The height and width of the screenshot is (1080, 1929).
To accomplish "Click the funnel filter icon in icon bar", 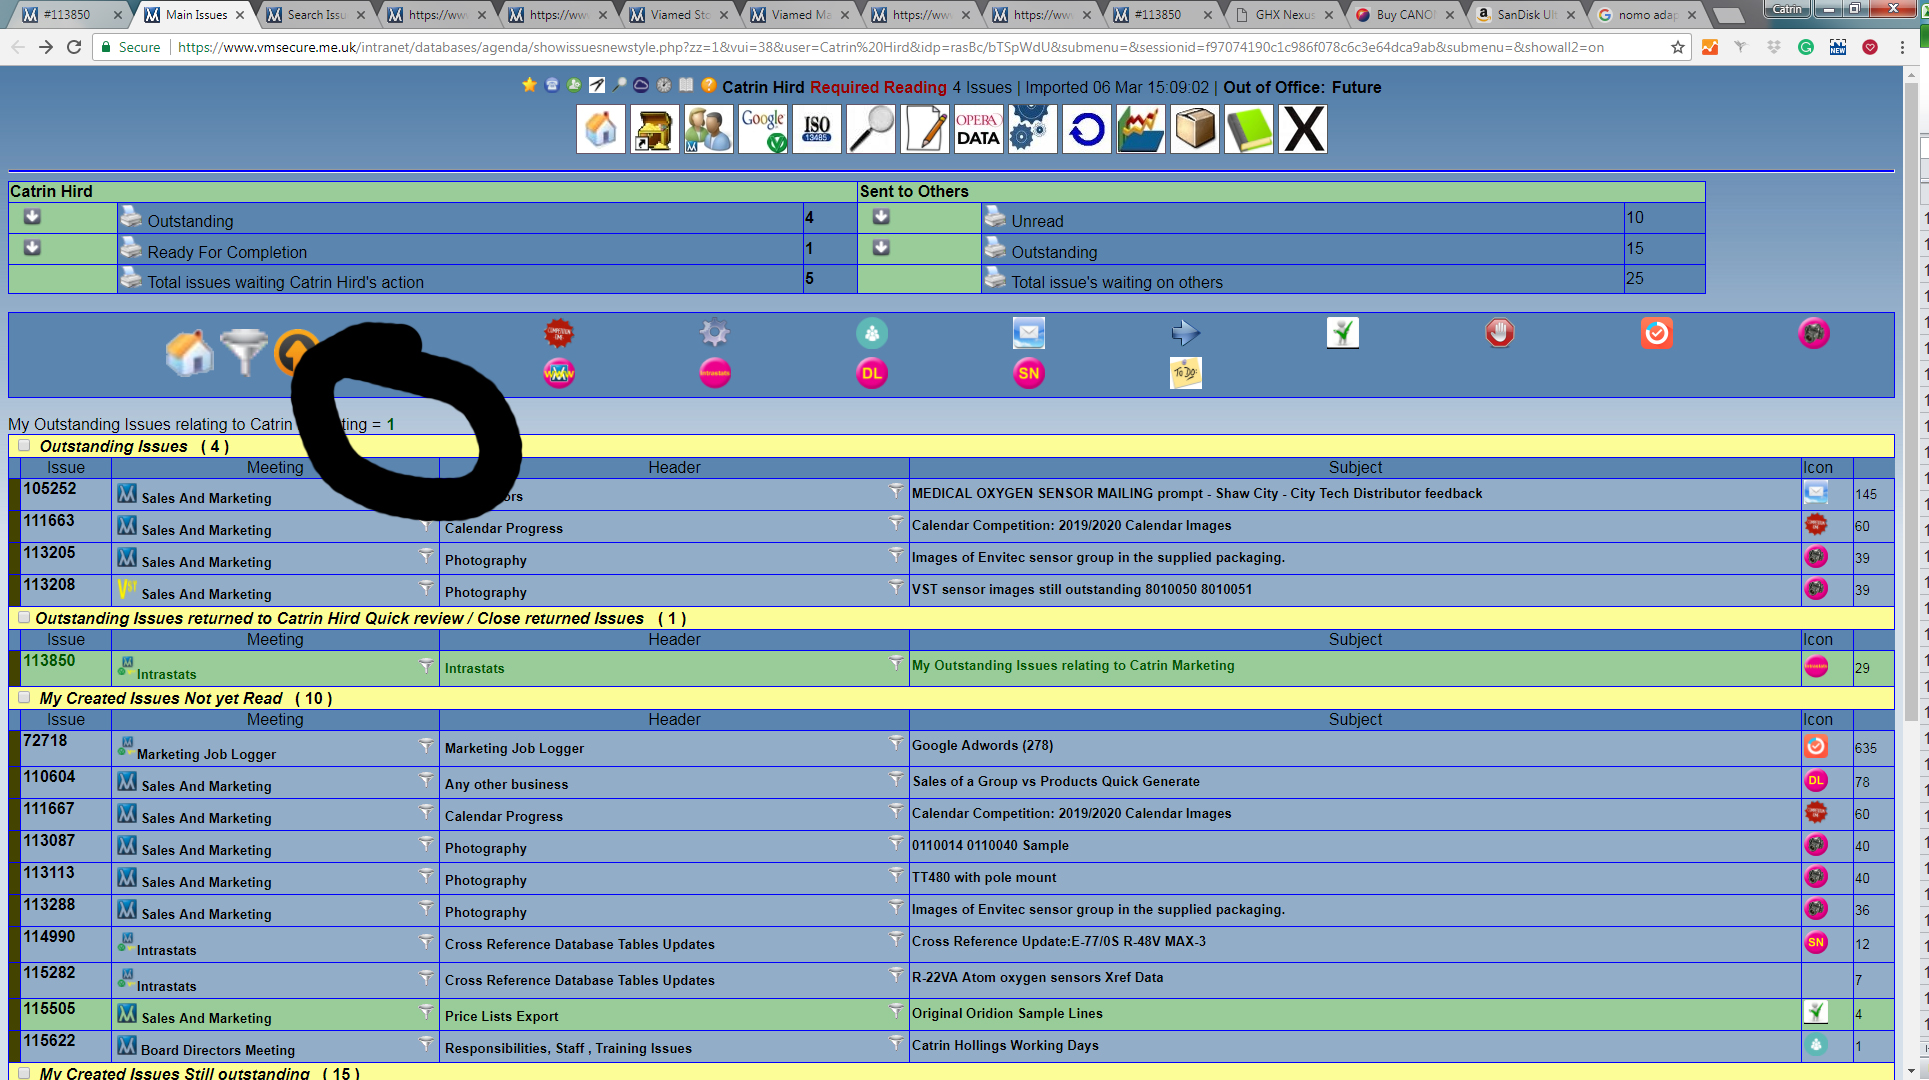I will [x=243, y=351].
